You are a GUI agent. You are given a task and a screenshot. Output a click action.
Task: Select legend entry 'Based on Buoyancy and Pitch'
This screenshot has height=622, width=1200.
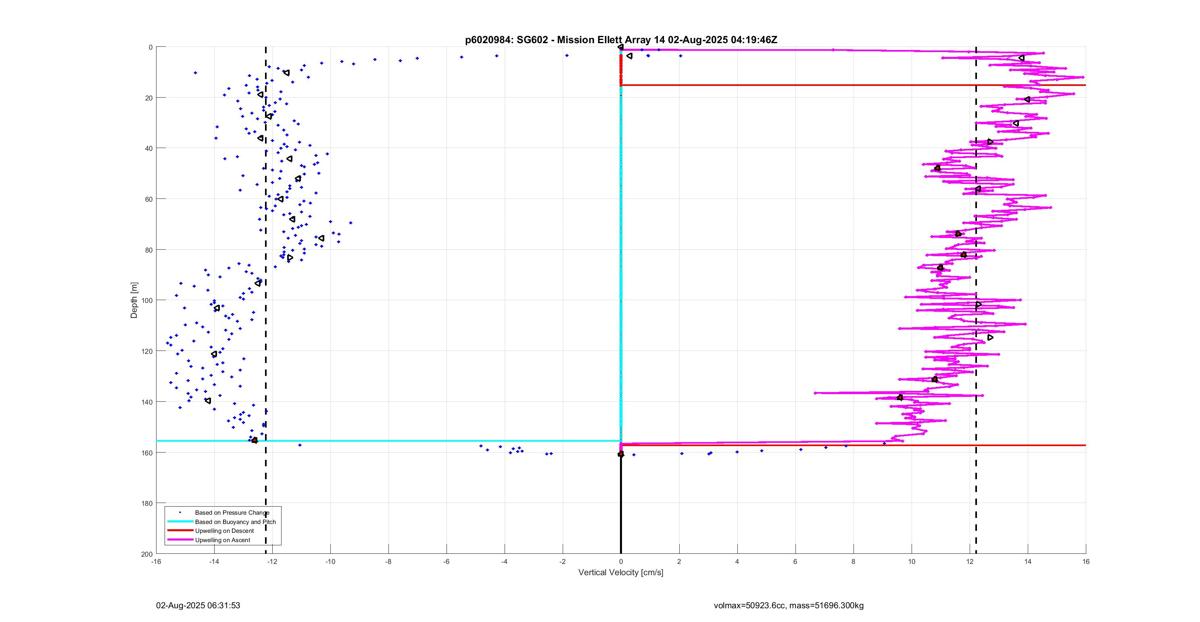tap(235, 522)
